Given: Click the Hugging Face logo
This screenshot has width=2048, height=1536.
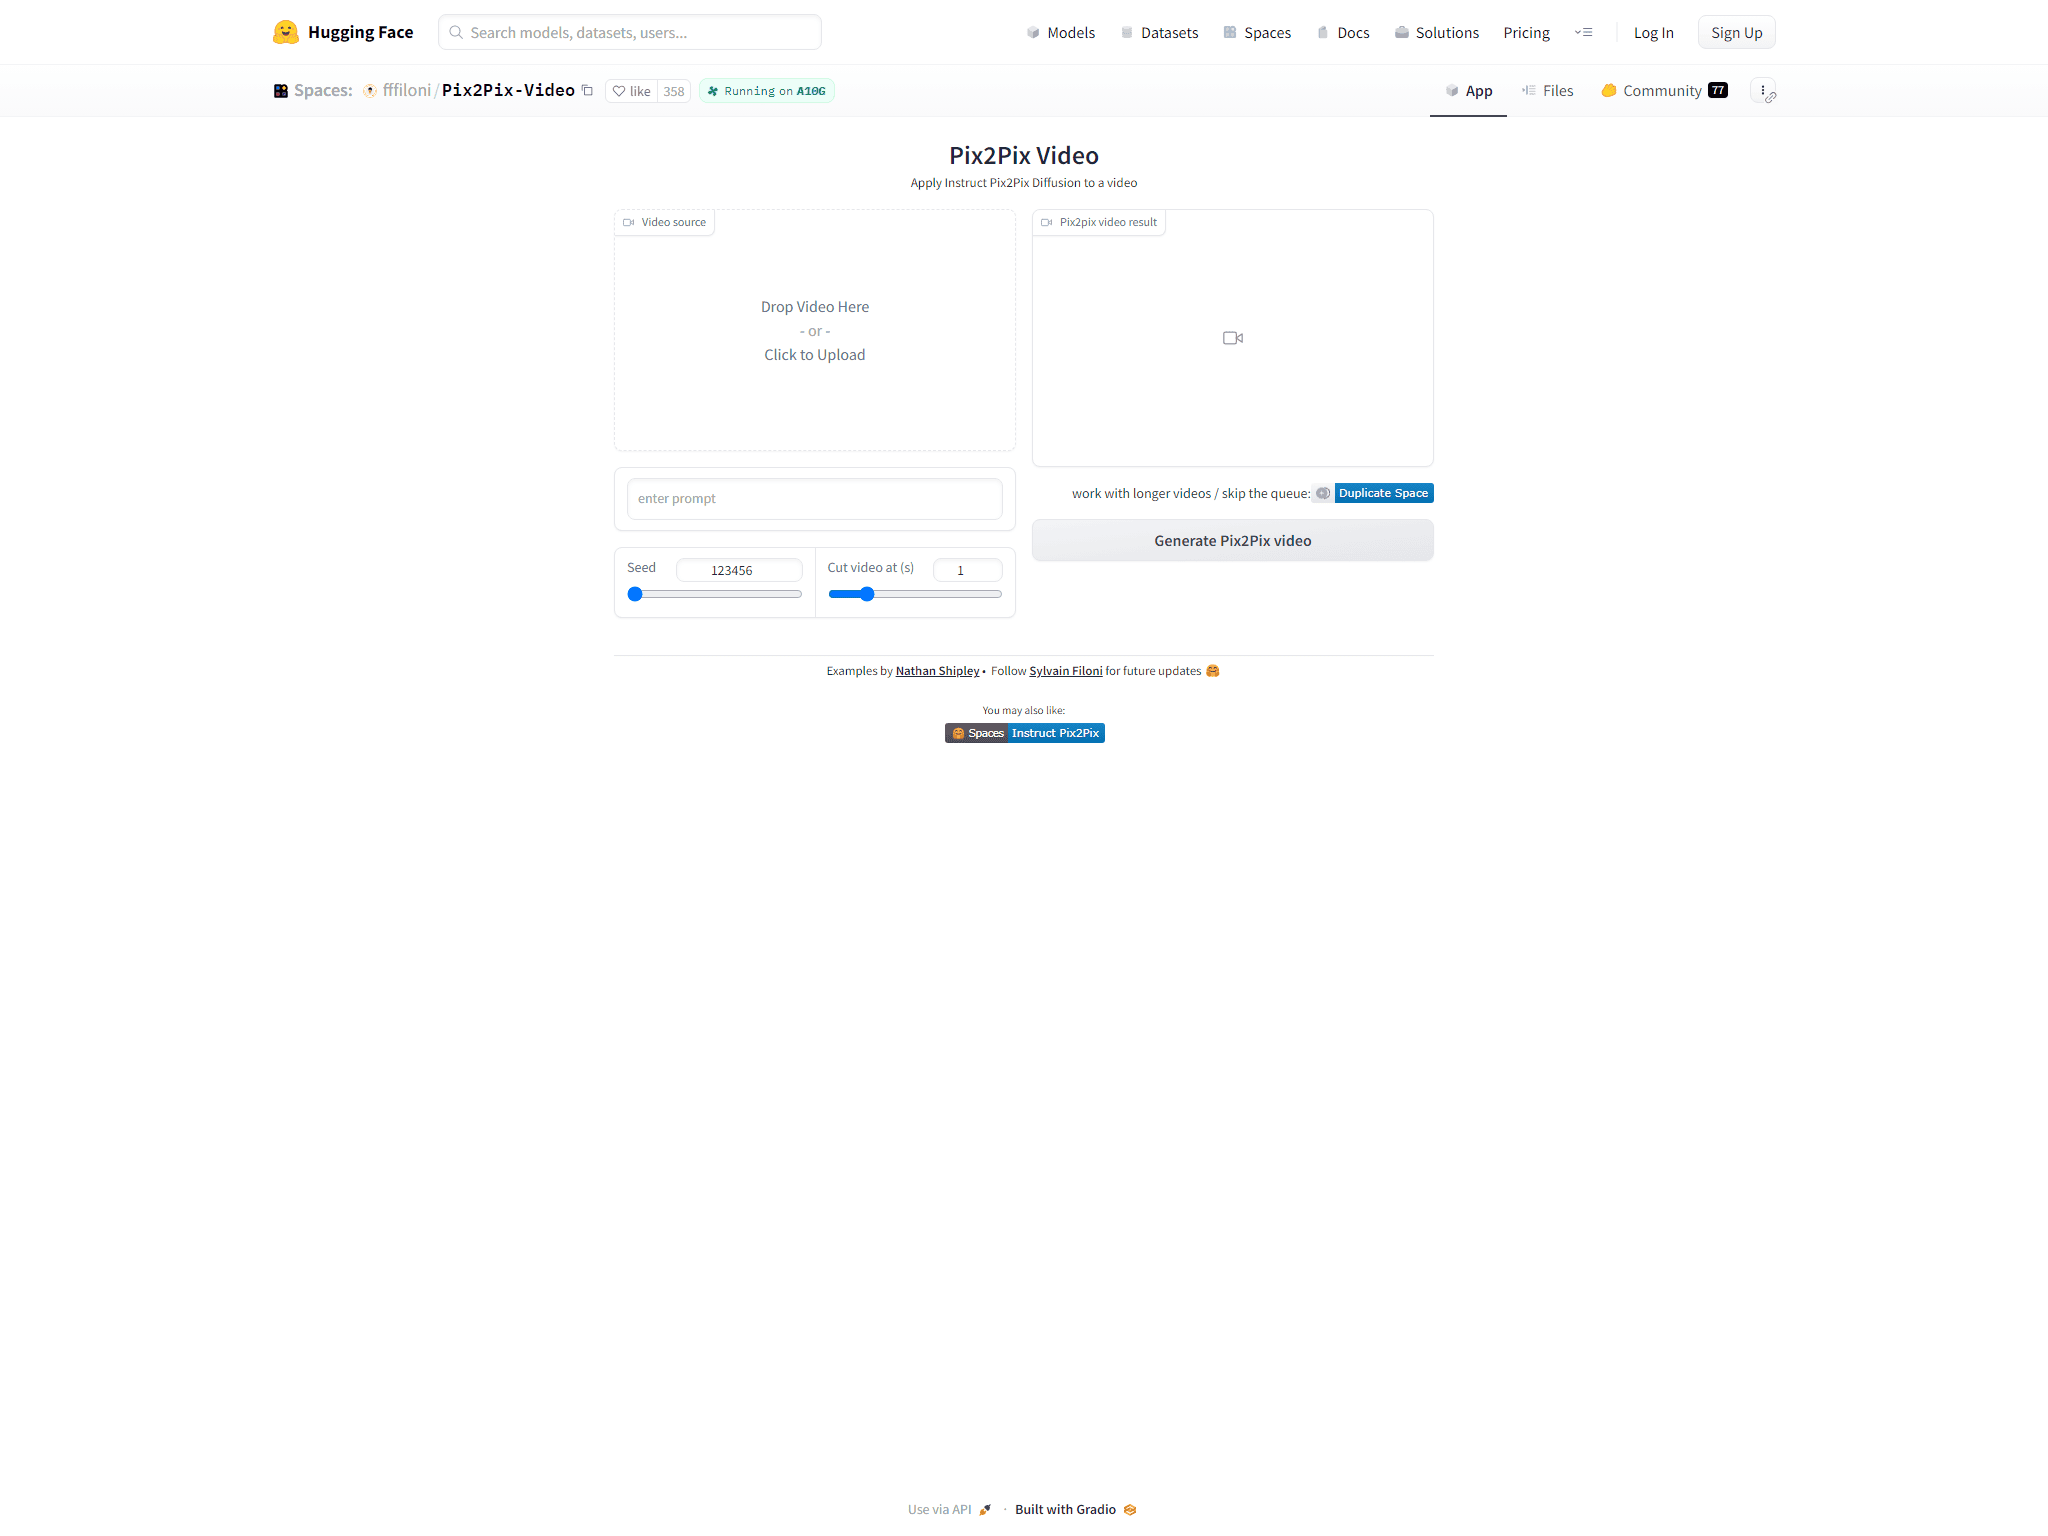Looking at the screenshot, I should coord(343,32).
